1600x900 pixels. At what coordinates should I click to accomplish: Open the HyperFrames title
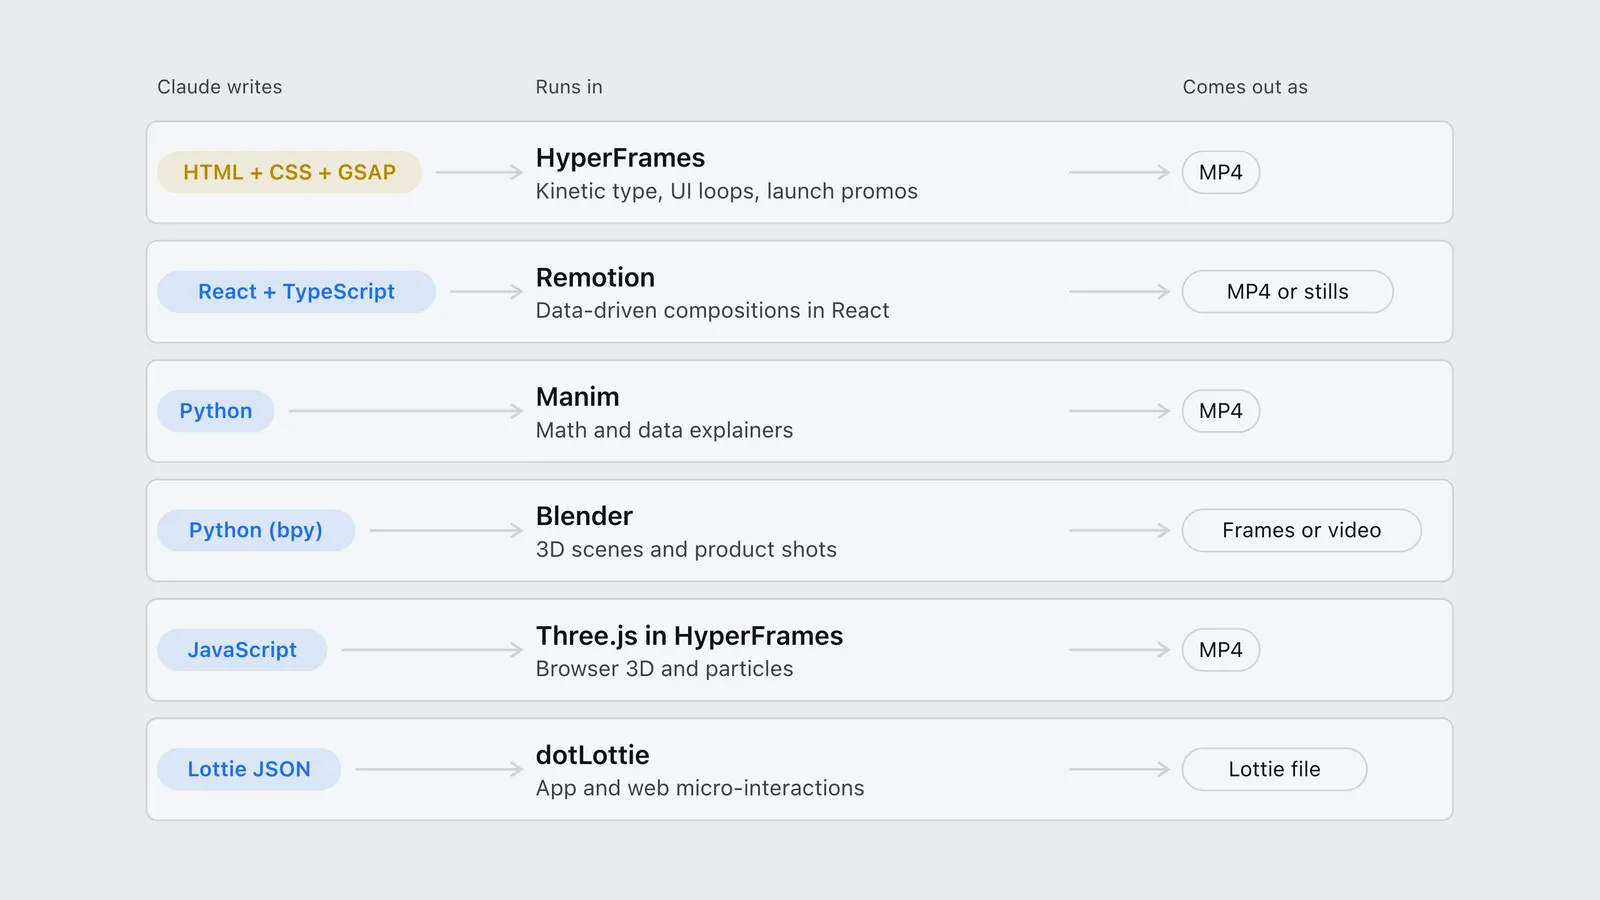620,158
